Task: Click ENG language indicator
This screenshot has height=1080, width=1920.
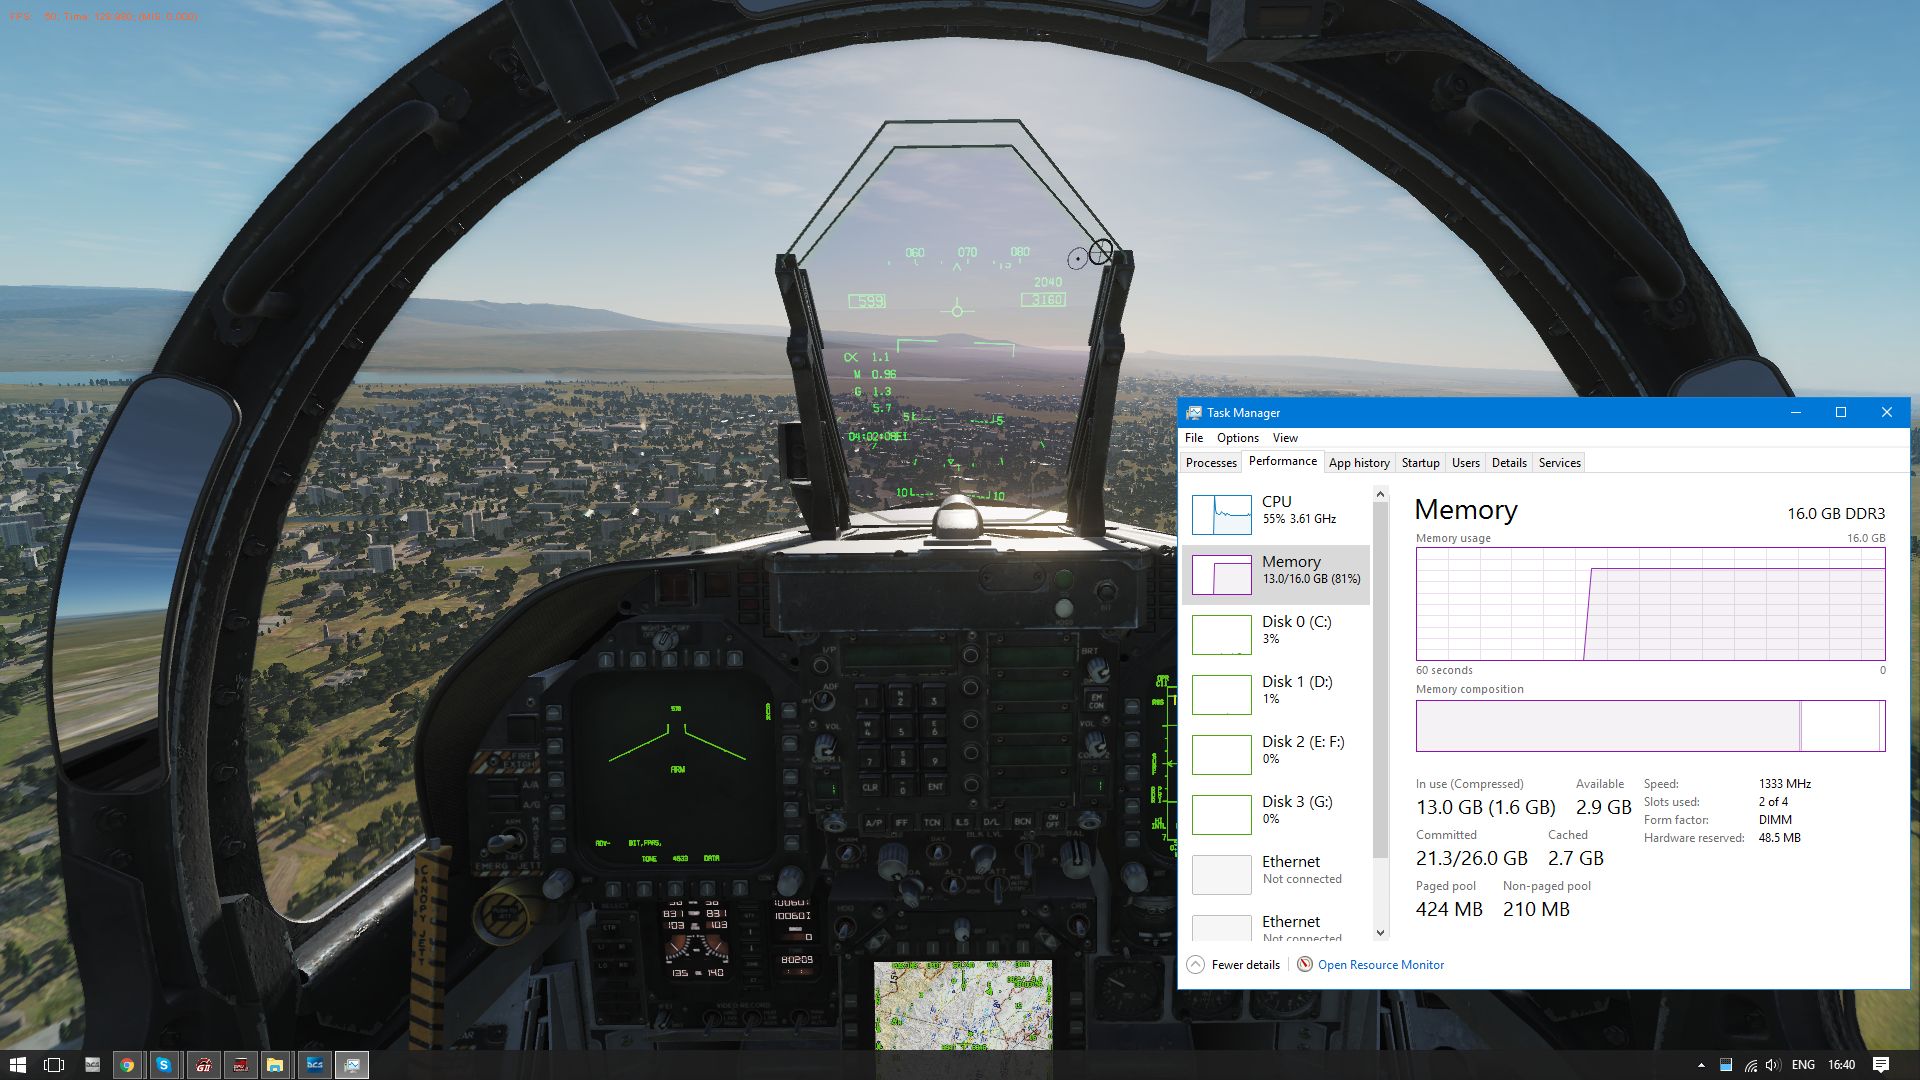Action: [x=1803, y=1065]
